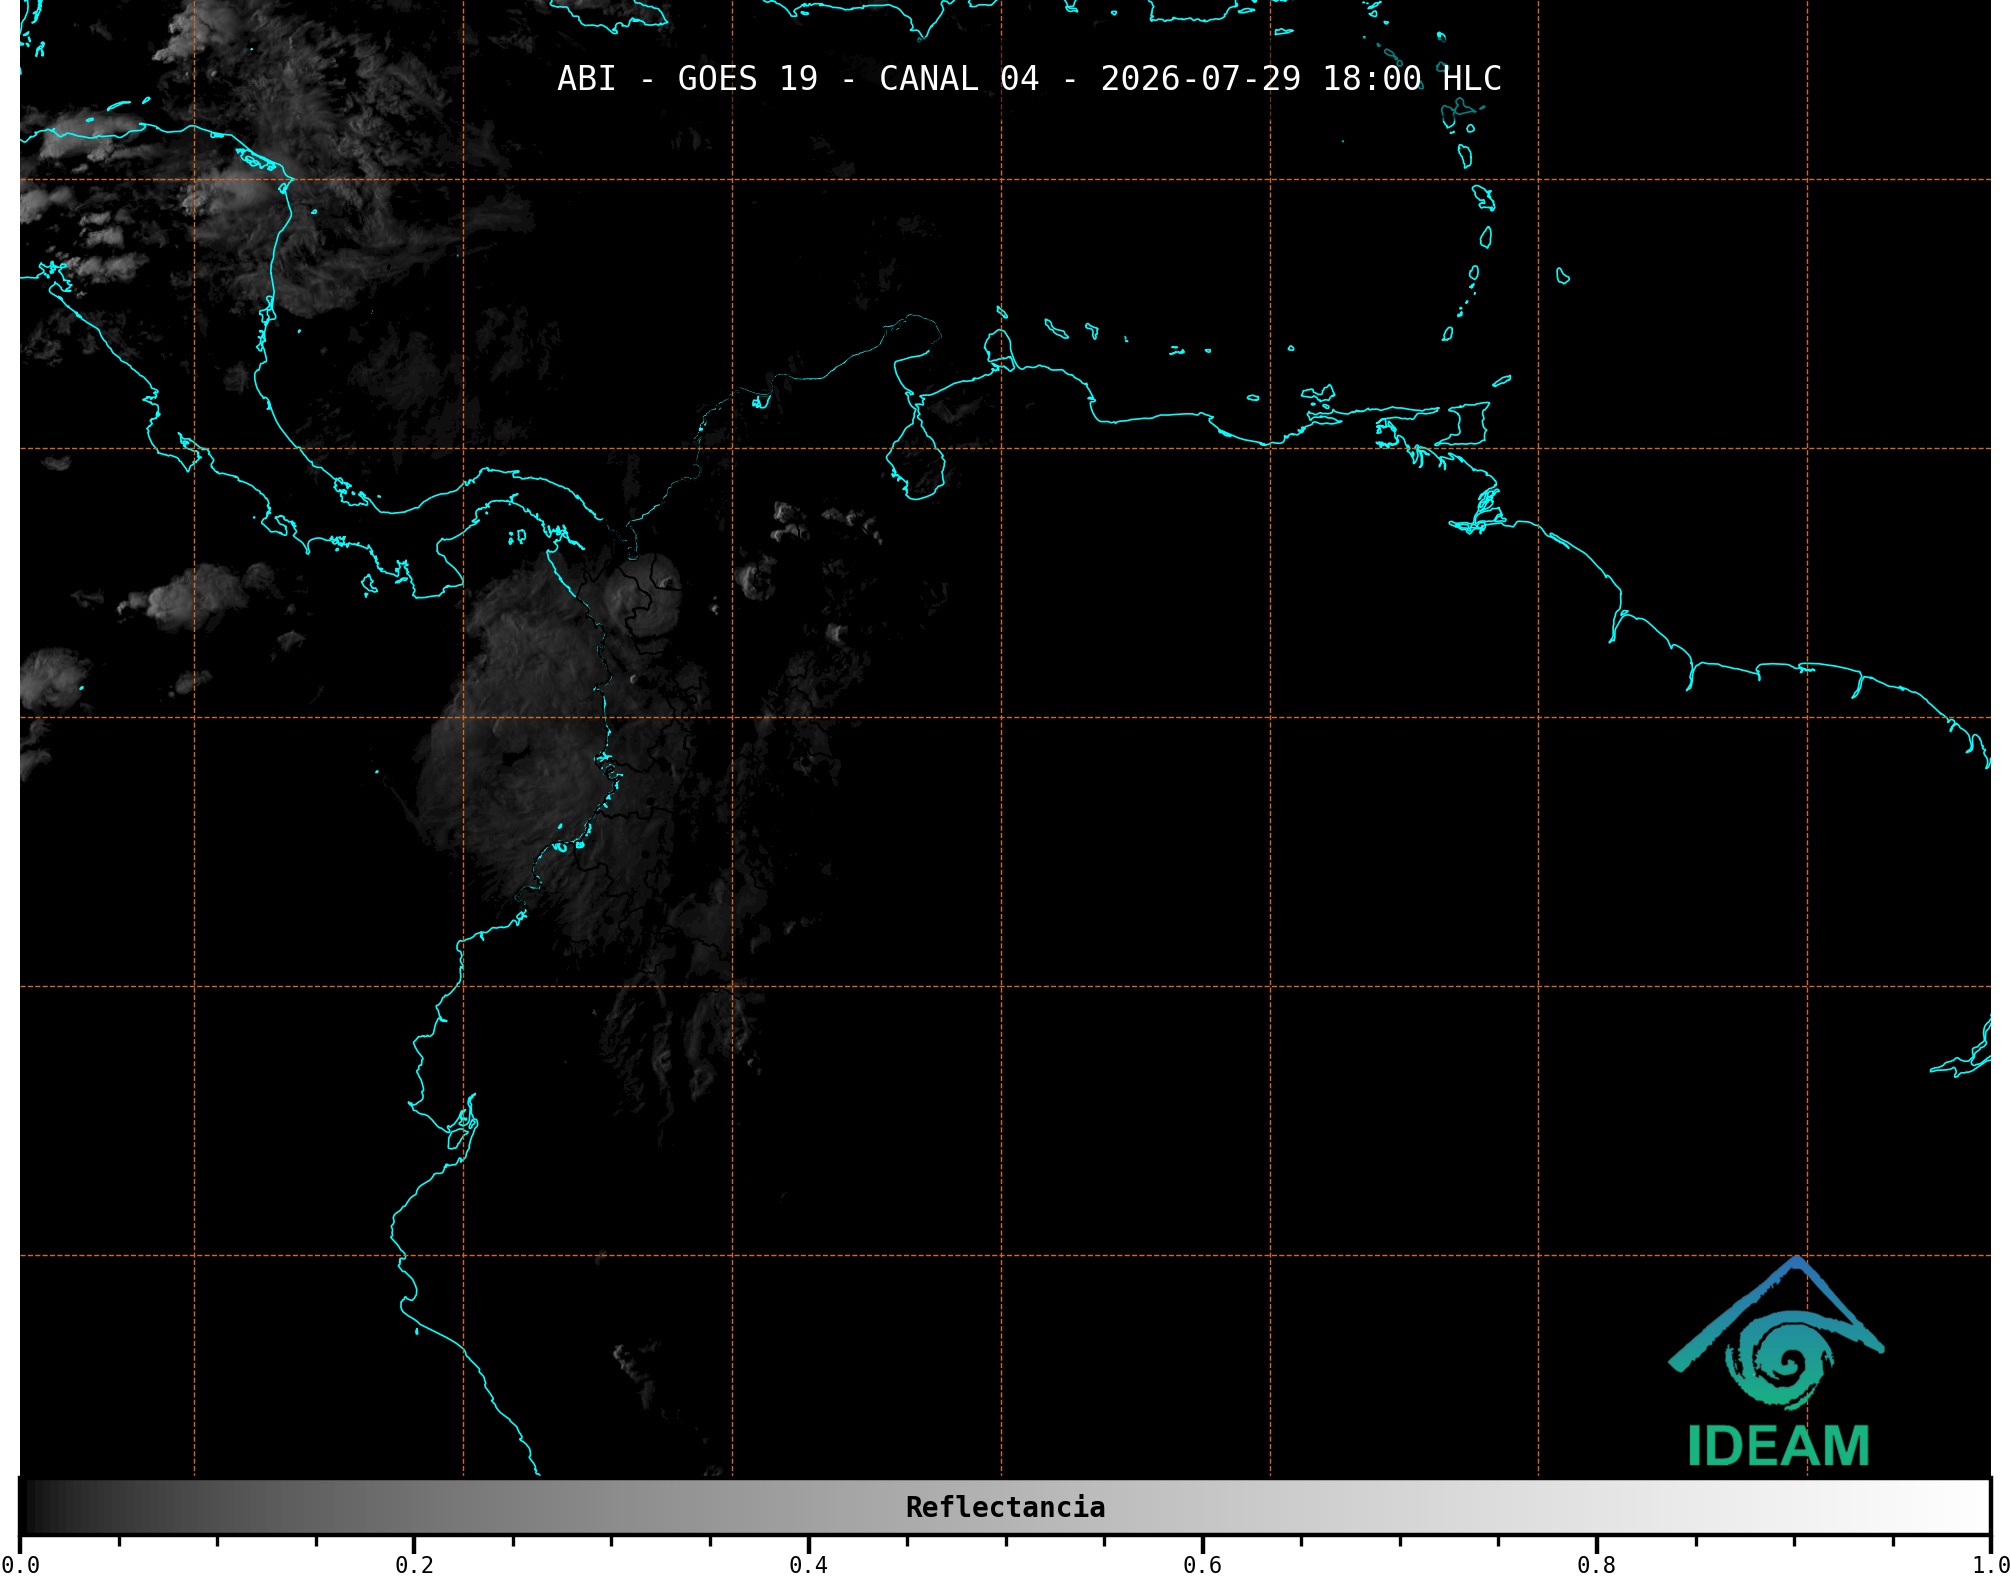Click the image title with GOES 19 date
2011x1577 pixels.
(1029, 79)
